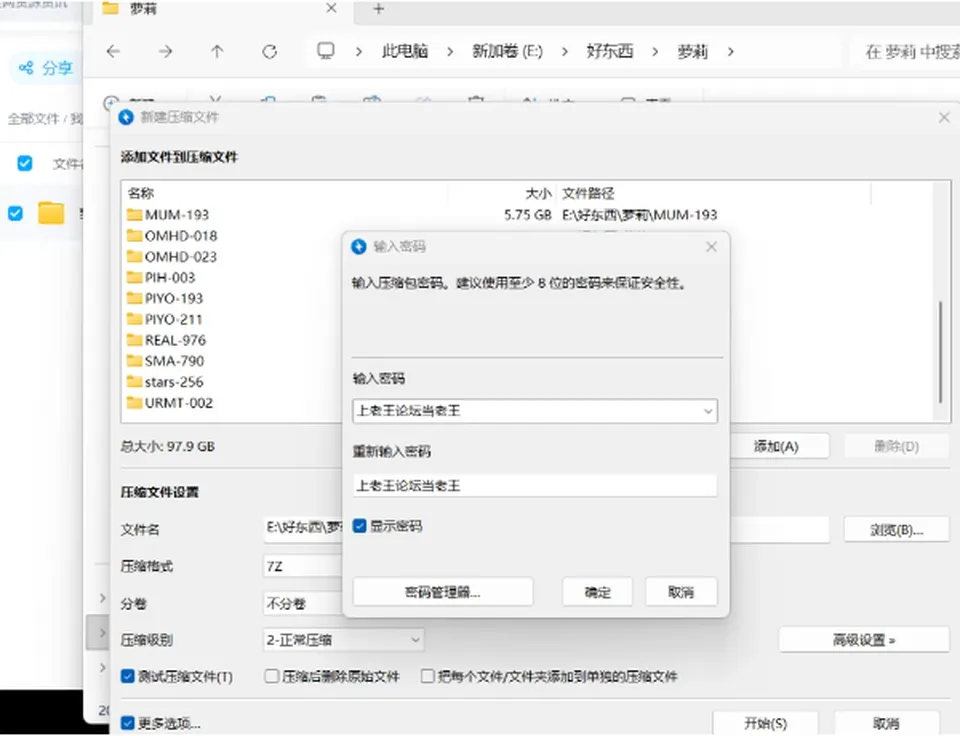Screen dimensions: 960x736
Task: Toggle 测试压缩文件(T) checkbox
Action: (x=127, y=677)
